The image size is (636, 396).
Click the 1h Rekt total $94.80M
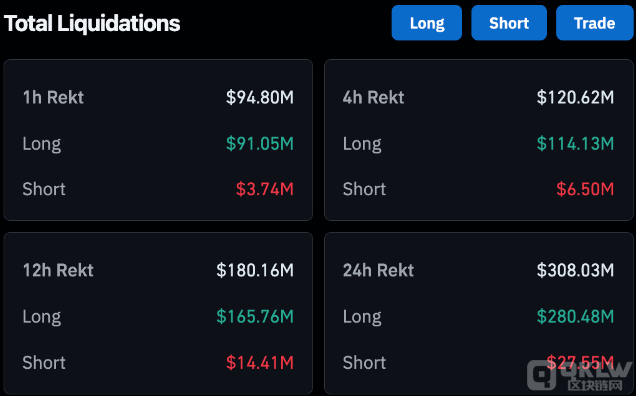coord(260,97)
